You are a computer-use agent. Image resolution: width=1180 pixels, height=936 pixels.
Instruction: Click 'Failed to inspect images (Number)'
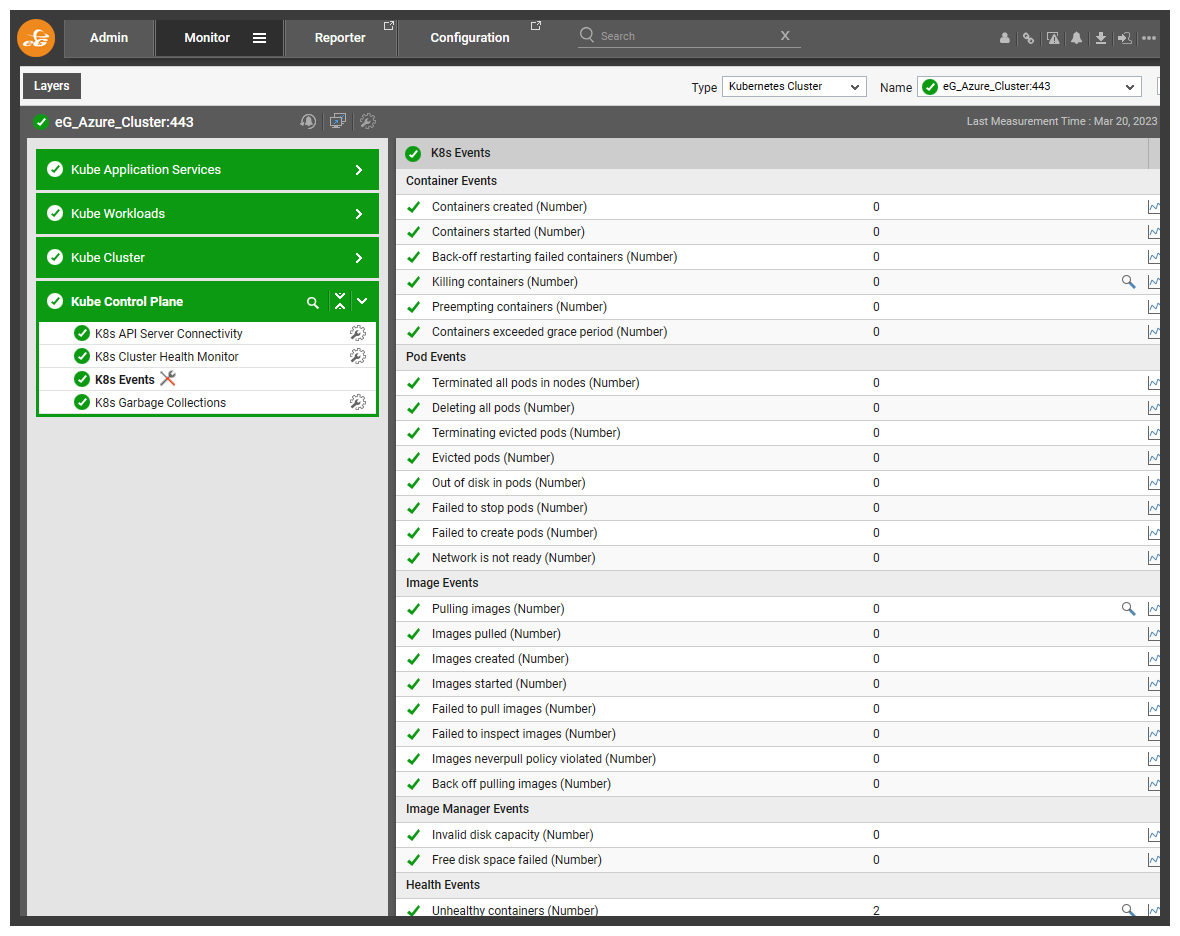[524, 734]
